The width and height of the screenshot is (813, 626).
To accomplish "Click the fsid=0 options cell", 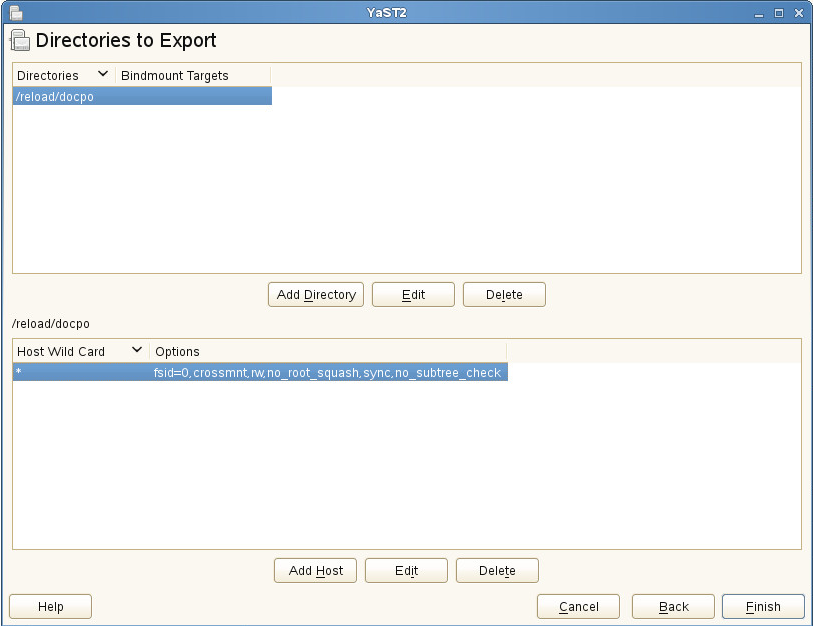I will tap(327, 373).
